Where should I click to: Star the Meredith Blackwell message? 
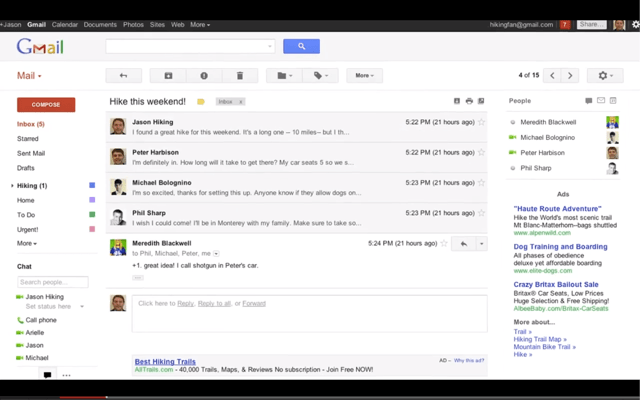(444, 243)
